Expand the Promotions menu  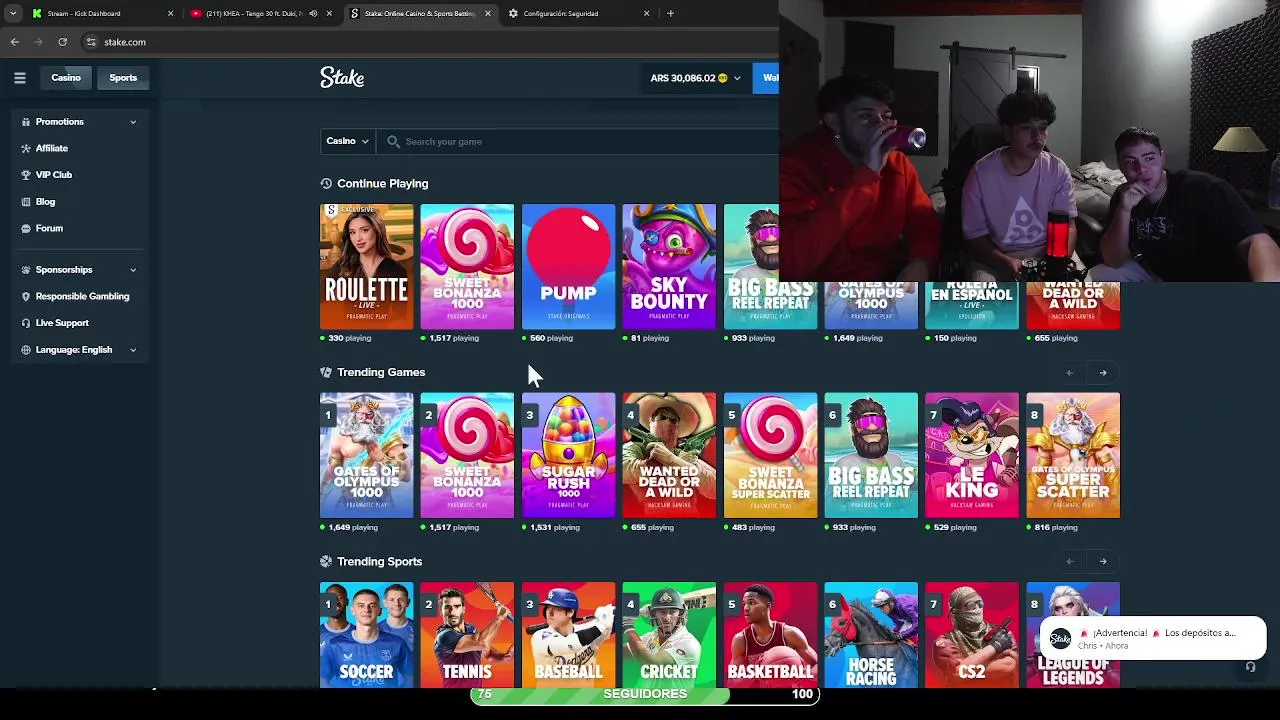[x=79, y=122]
